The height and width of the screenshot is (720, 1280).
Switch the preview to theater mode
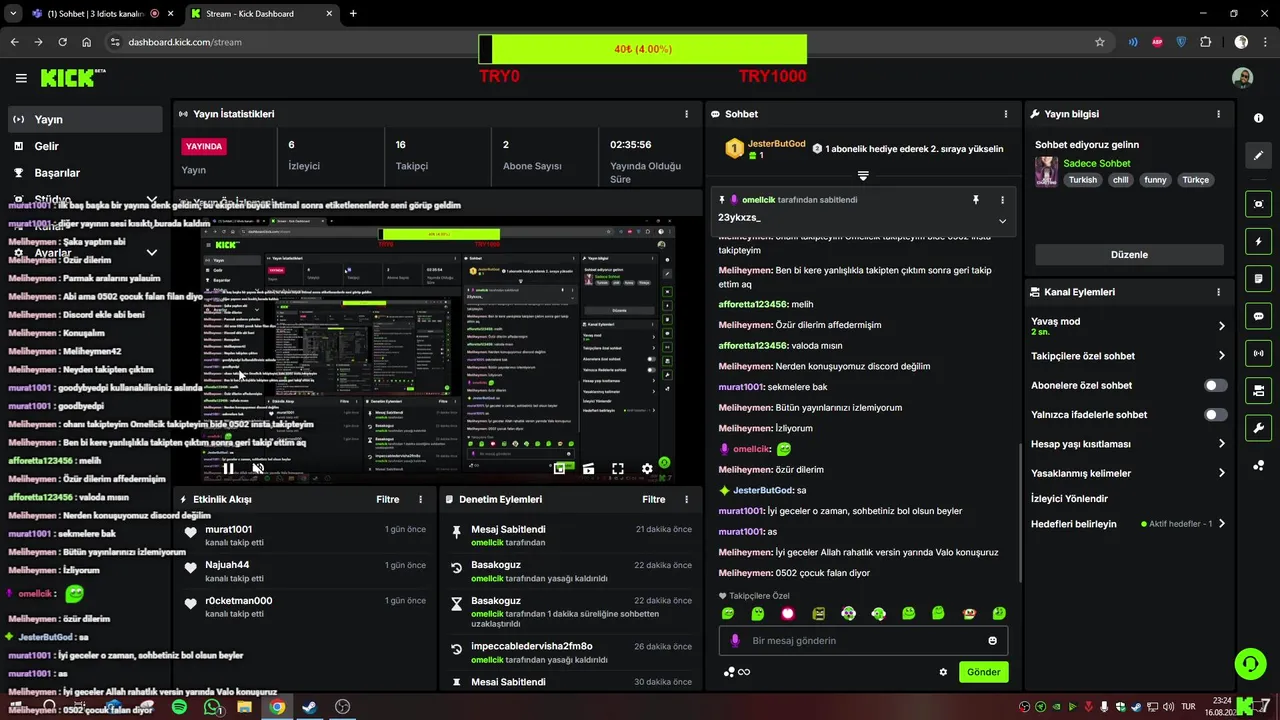click(589, 468)
